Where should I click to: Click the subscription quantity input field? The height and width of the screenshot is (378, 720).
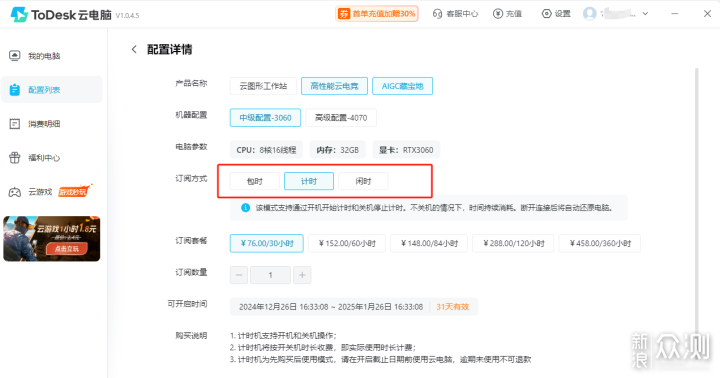click(270, 275)
